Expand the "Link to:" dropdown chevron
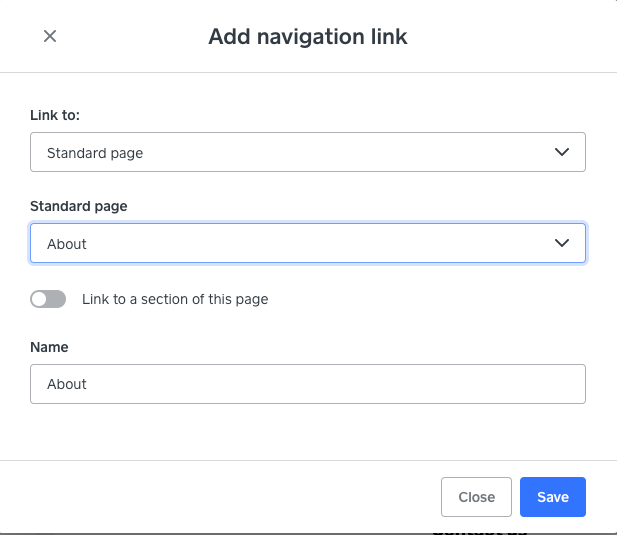This screenshot has height=535, width=617. (x=562, y=152)
